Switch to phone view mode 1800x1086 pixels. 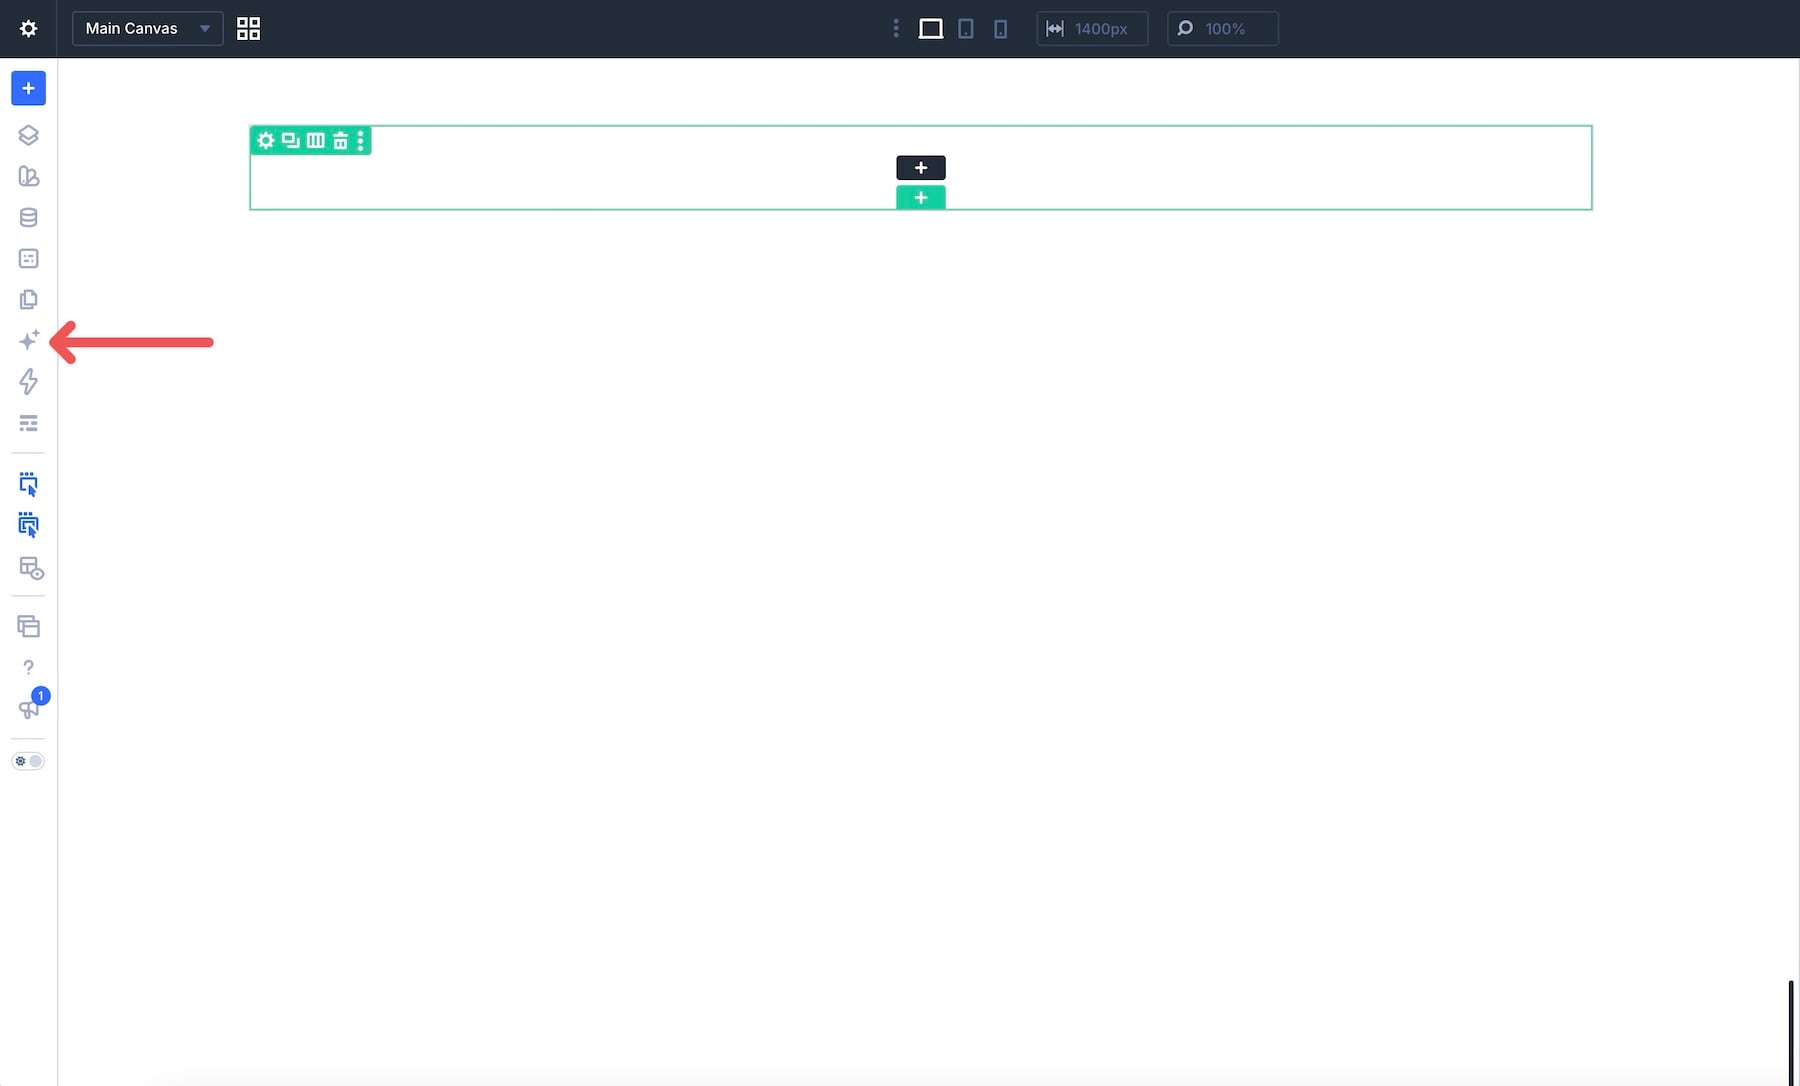pos(1000,28)
